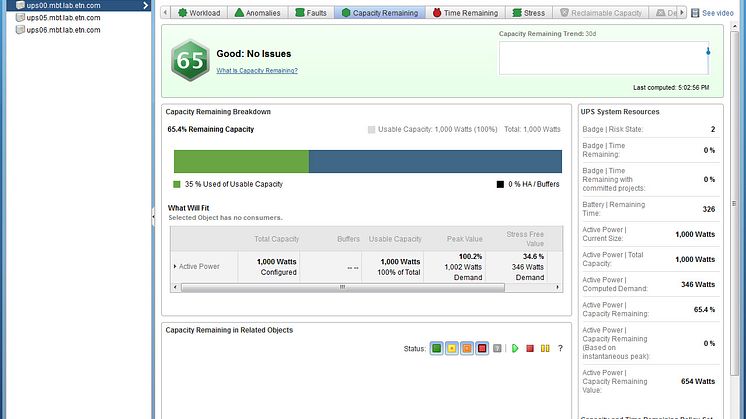Toggle the gray unknown status filter
The width and height of the screenshot is (746, 419).
click(497, 349)
